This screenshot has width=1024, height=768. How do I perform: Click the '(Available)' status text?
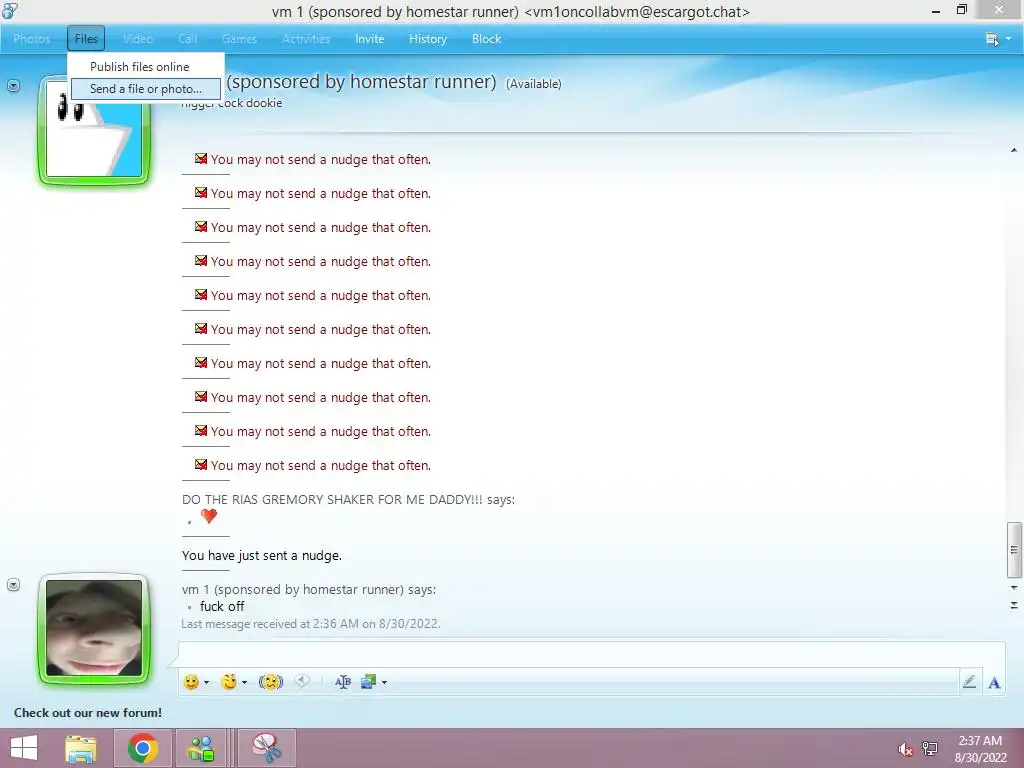(534, 84)
